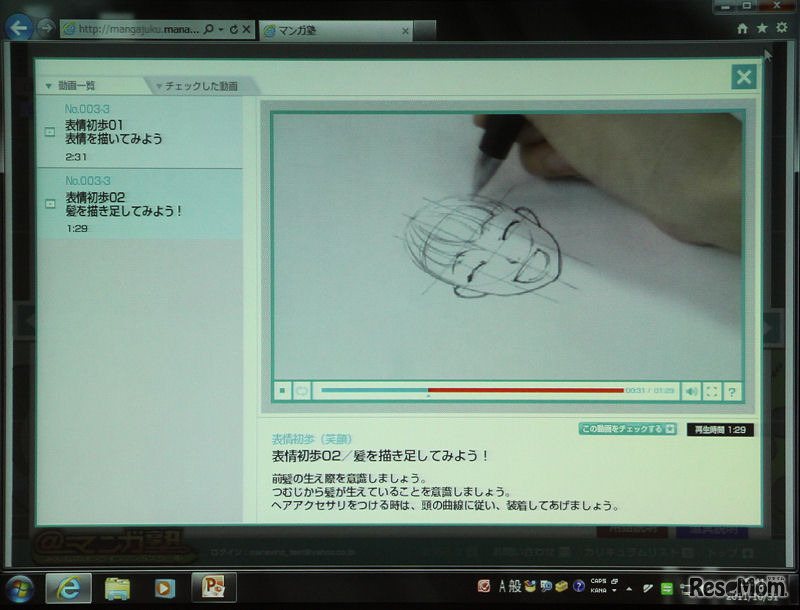Click the IME help question mark icon

(x=579, y=586)
